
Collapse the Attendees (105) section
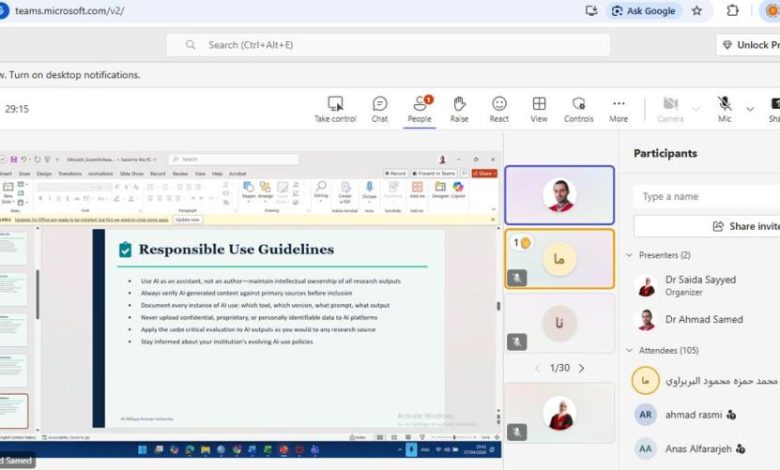(x=630, y=350)
